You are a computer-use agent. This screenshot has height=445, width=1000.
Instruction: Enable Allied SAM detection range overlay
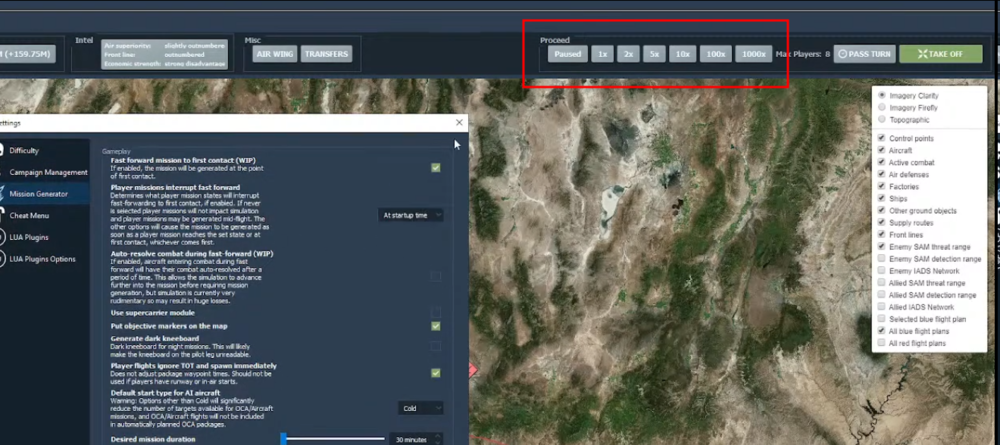click(x=881, y=295)
